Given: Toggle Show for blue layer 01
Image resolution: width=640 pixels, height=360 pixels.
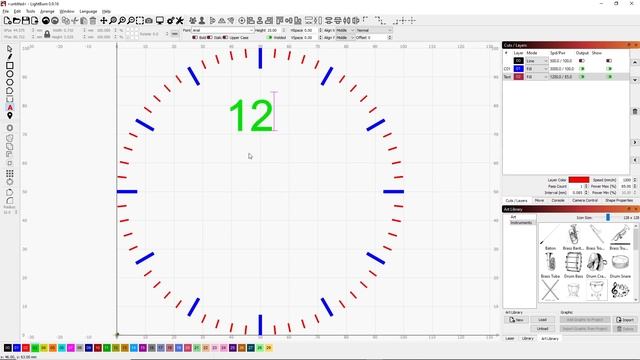Looking at the screenshot, I should [609, 69].
